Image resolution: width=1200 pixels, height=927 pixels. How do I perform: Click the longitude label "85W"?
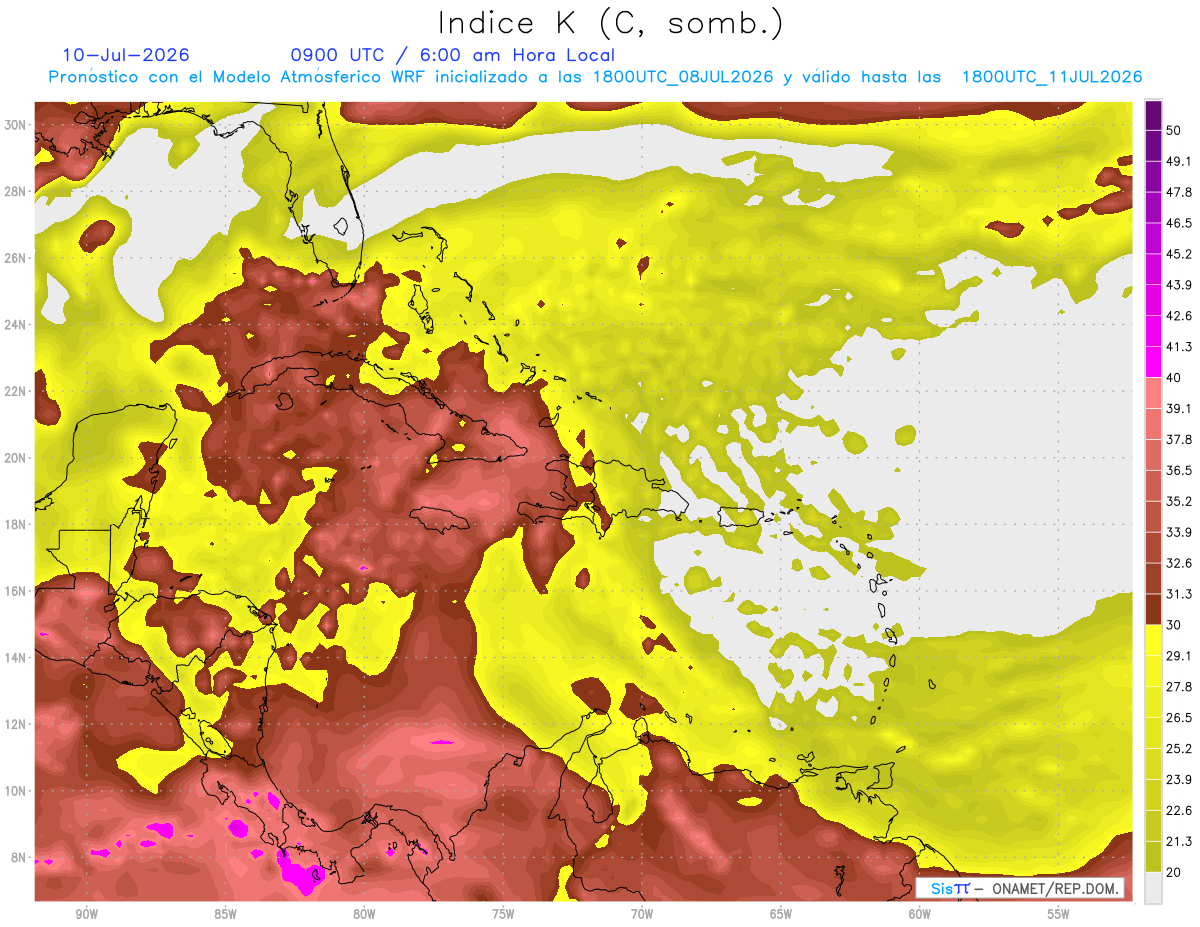(x=225, y=914)
